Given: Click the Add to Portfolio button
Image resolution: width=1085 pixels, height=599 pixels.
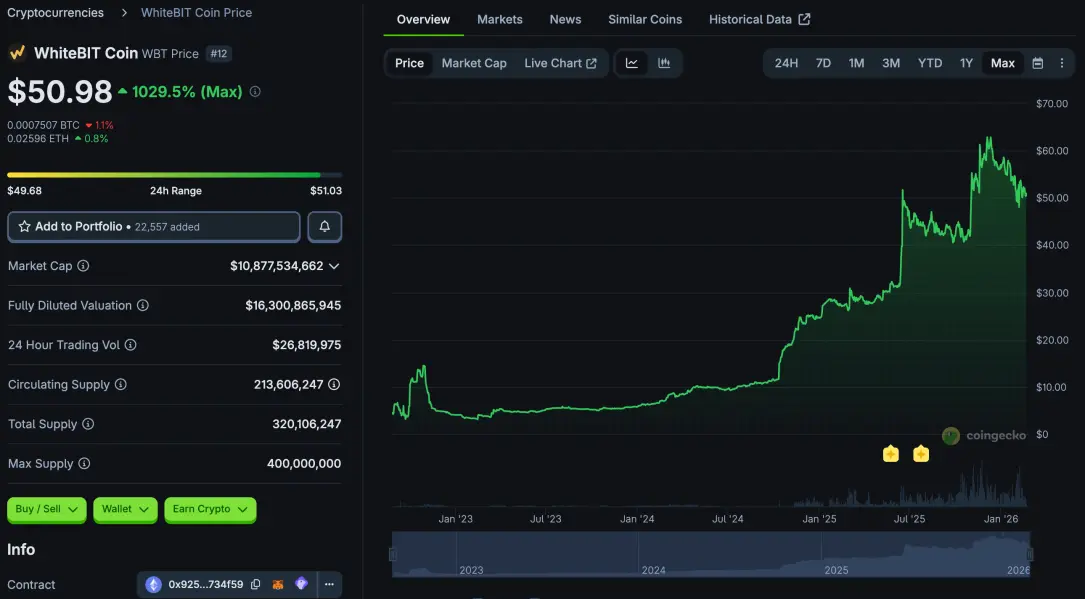Looking at the screenshot, I should click(x=154, y=226).
